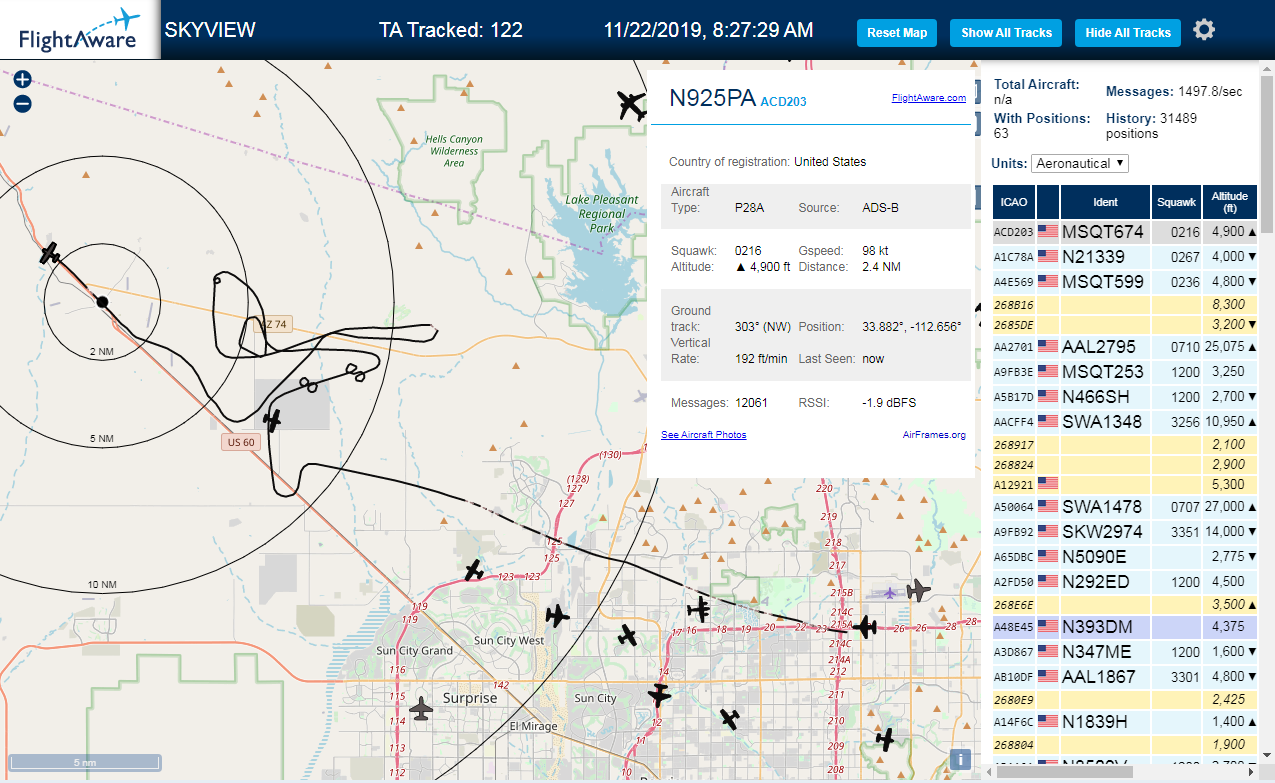This screenshot has width=1275, height=783.
Task: Select the aircraft icon near exit 215A
Action: (x=866, y=628)
